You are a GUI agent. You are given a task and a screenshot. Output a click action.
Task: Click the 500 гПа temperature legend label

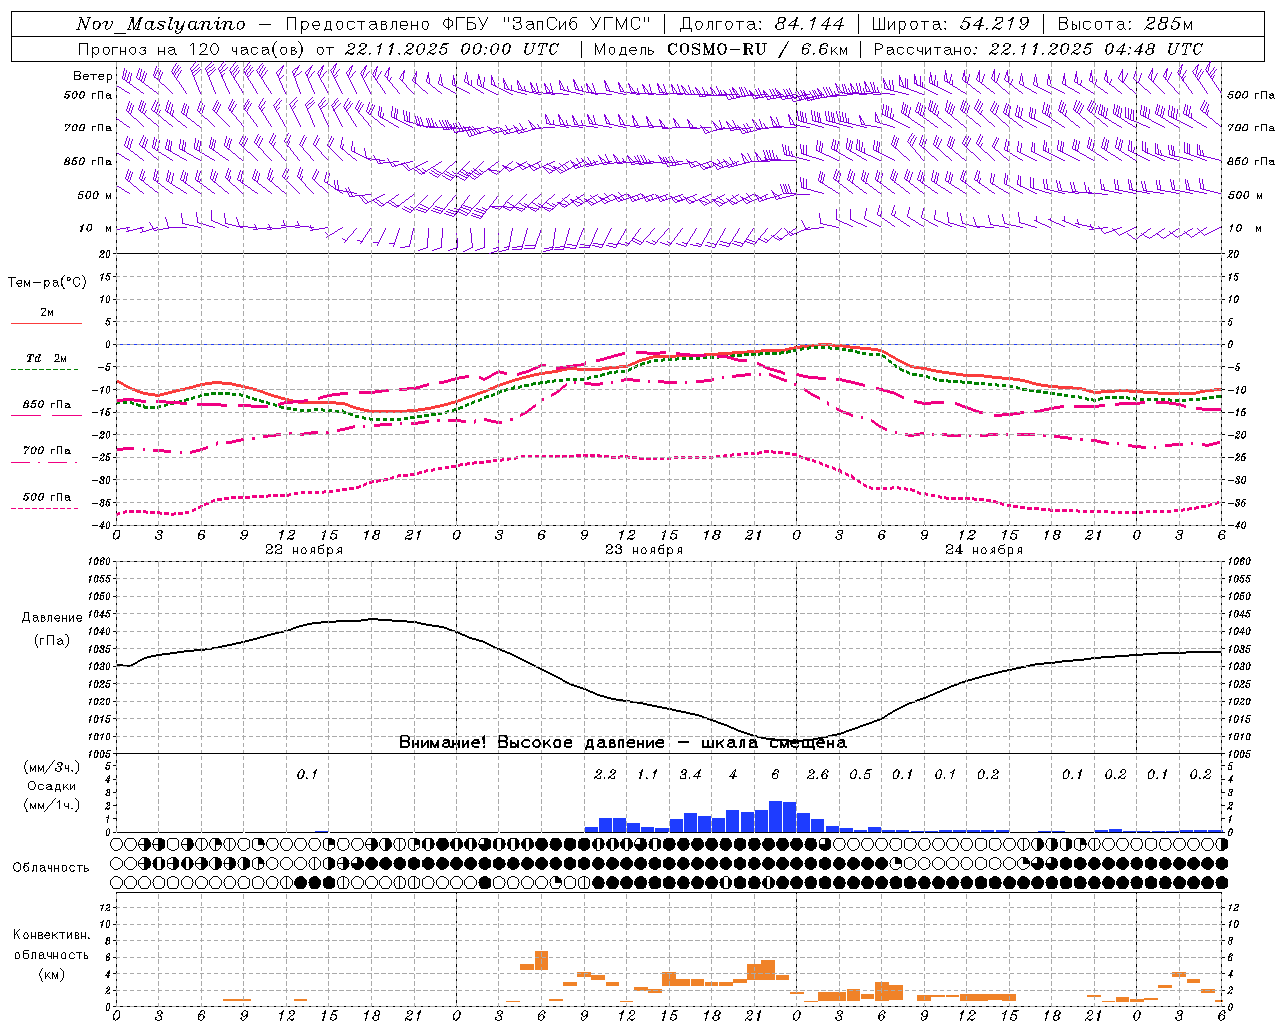point(47,497)
